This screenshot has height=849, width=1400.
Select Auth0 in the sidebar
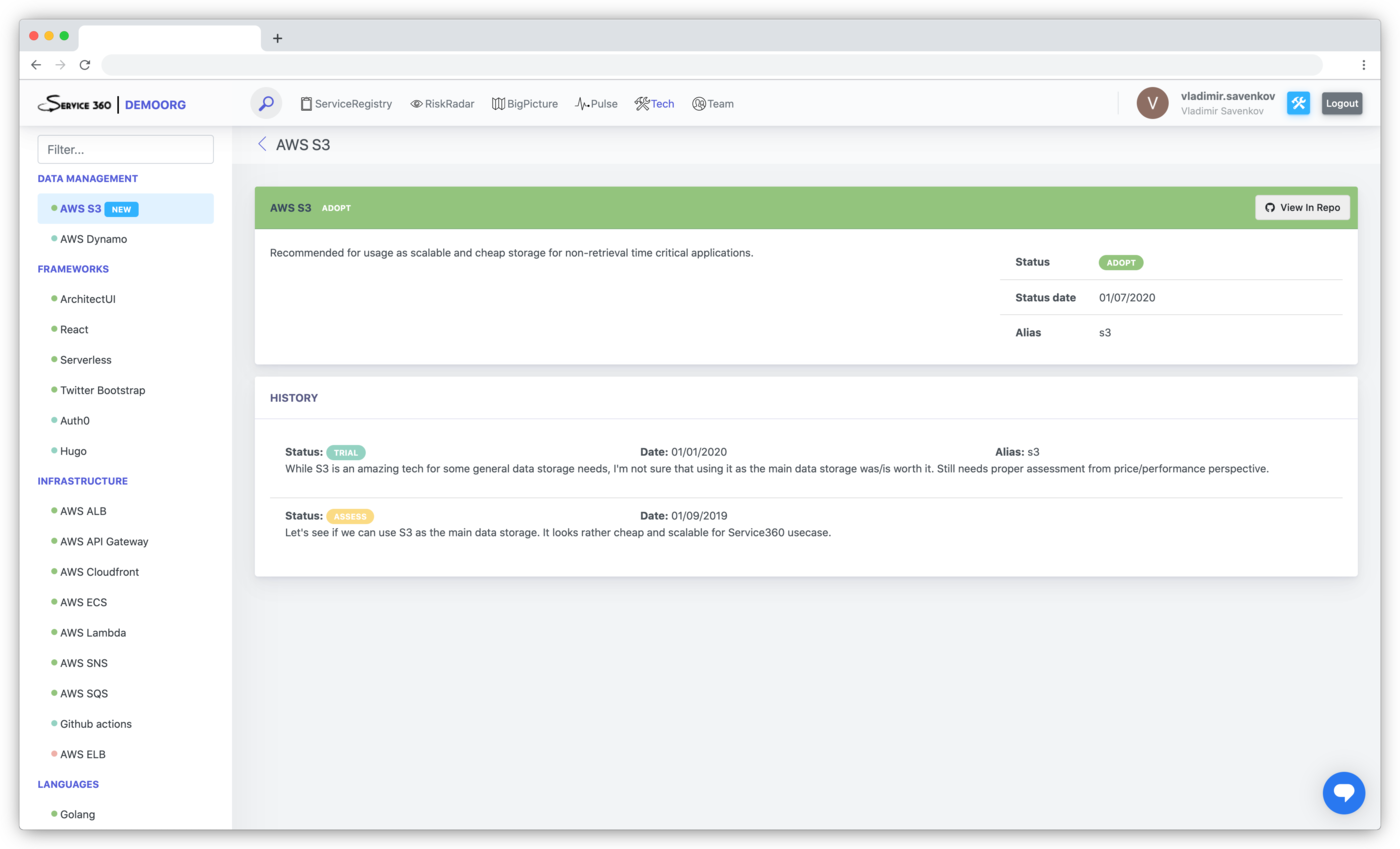[x=75, y=420]
